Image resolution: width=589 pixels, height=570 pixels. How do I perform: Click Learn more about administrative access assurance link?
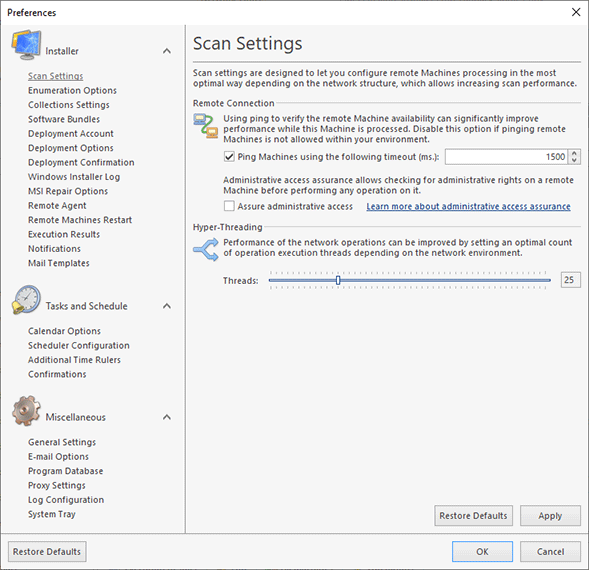click(x=468, y=206)
